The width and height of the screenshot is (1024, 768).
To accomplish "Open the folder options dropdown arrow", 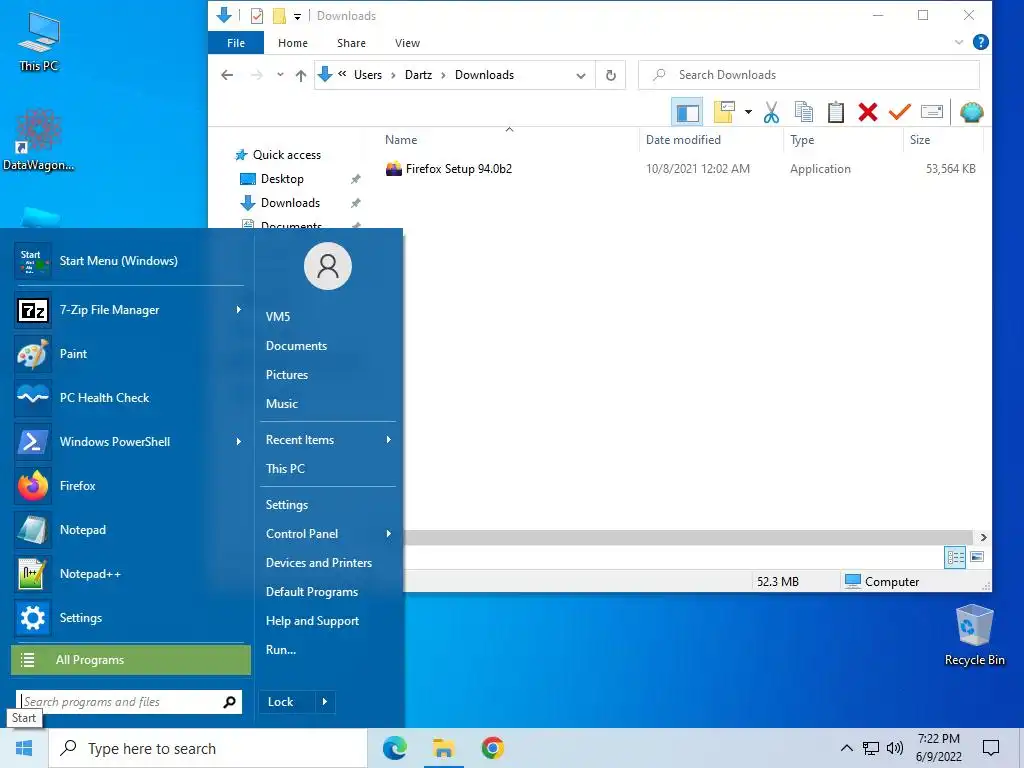I will click(748, 112).
